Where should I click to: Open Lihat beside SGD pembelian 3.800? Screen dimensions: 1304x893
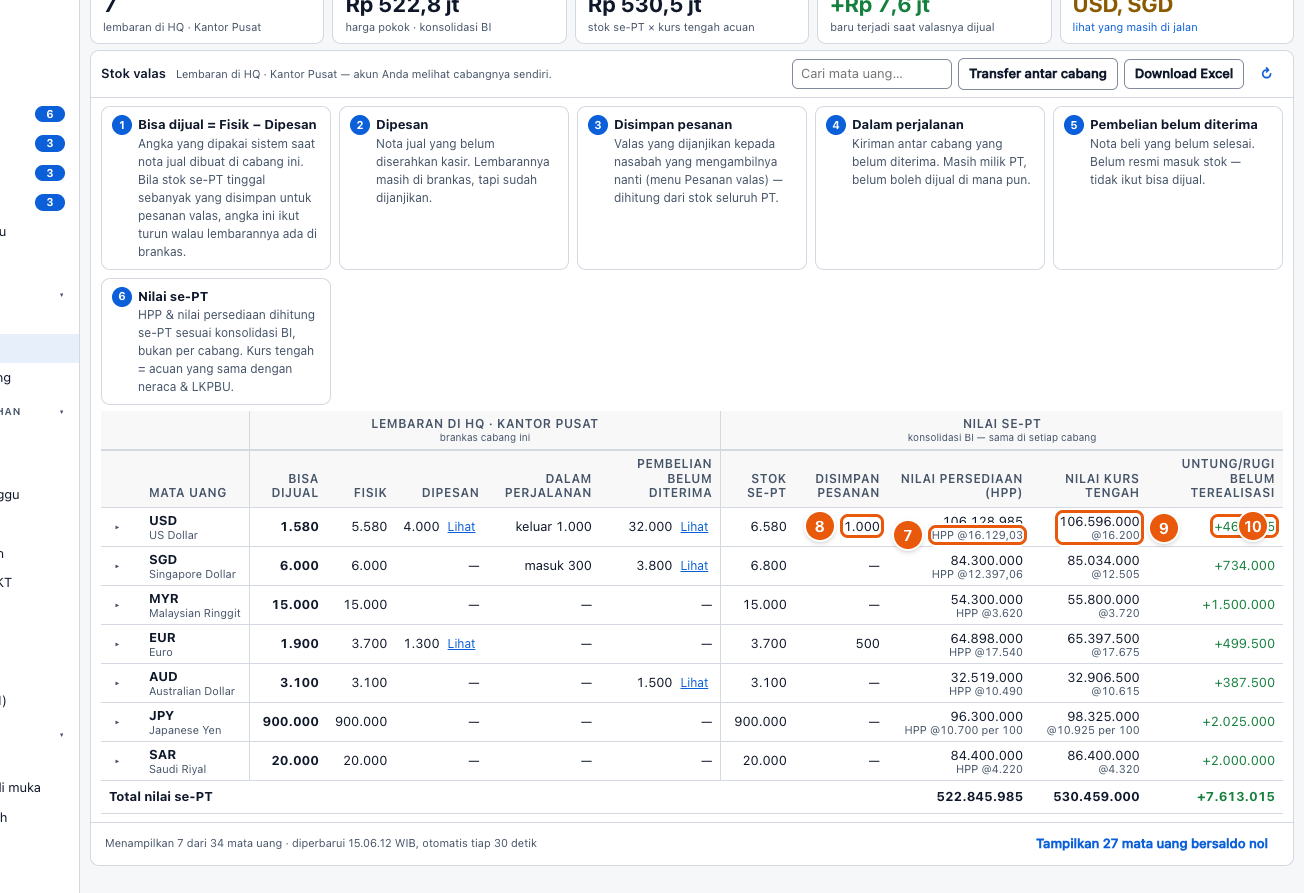click(694, 566)
